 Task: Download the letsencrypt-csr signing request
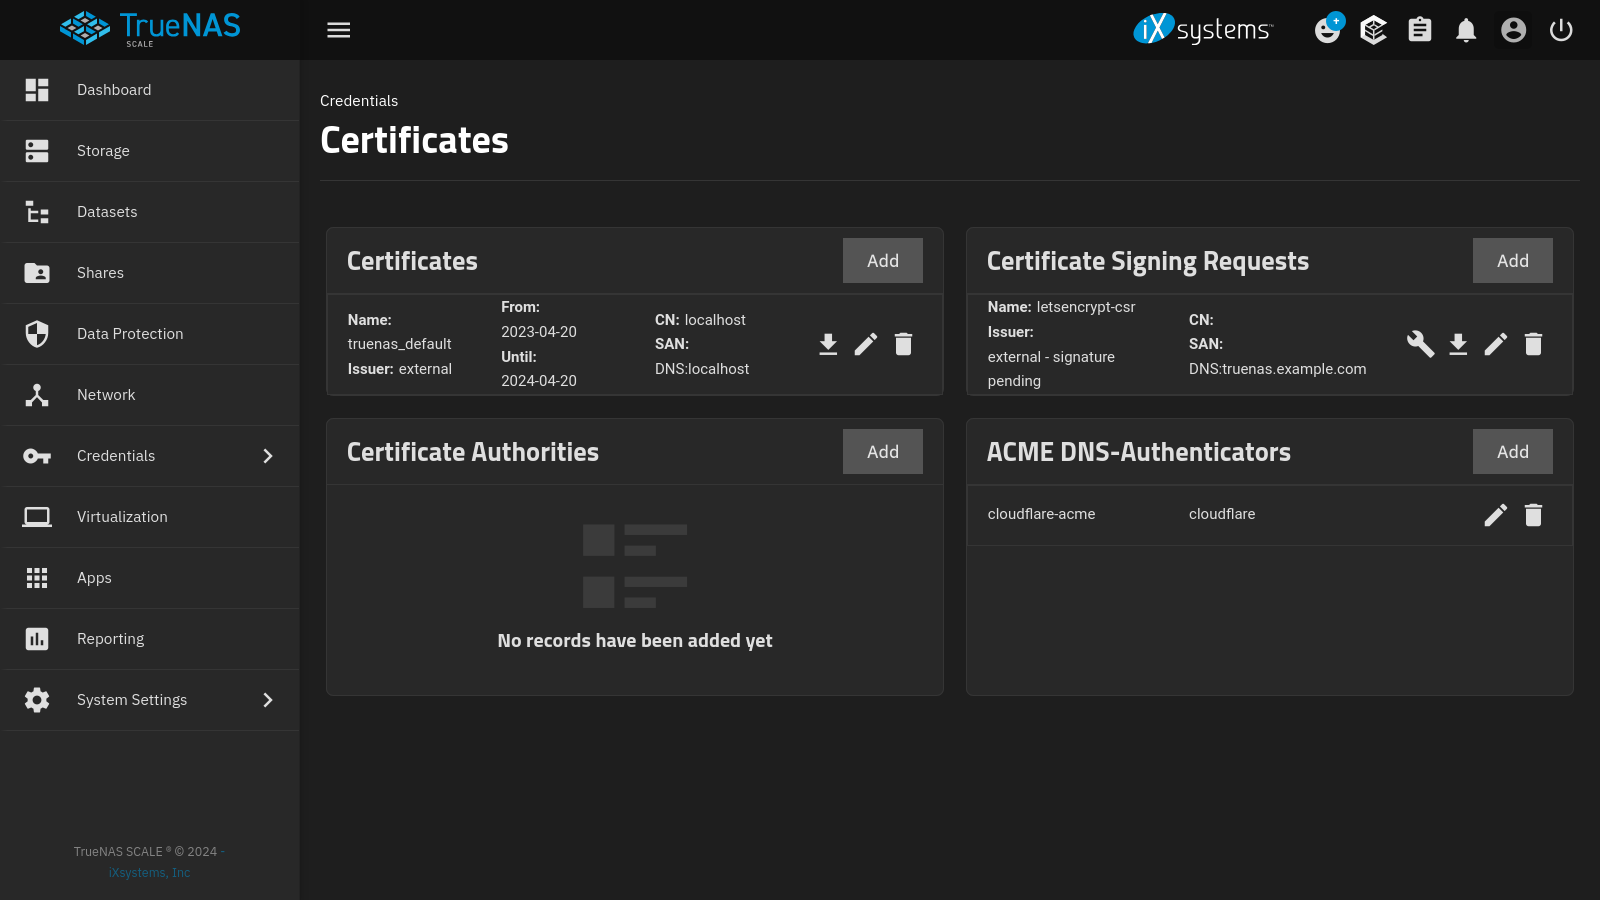tap(1458, 344)
